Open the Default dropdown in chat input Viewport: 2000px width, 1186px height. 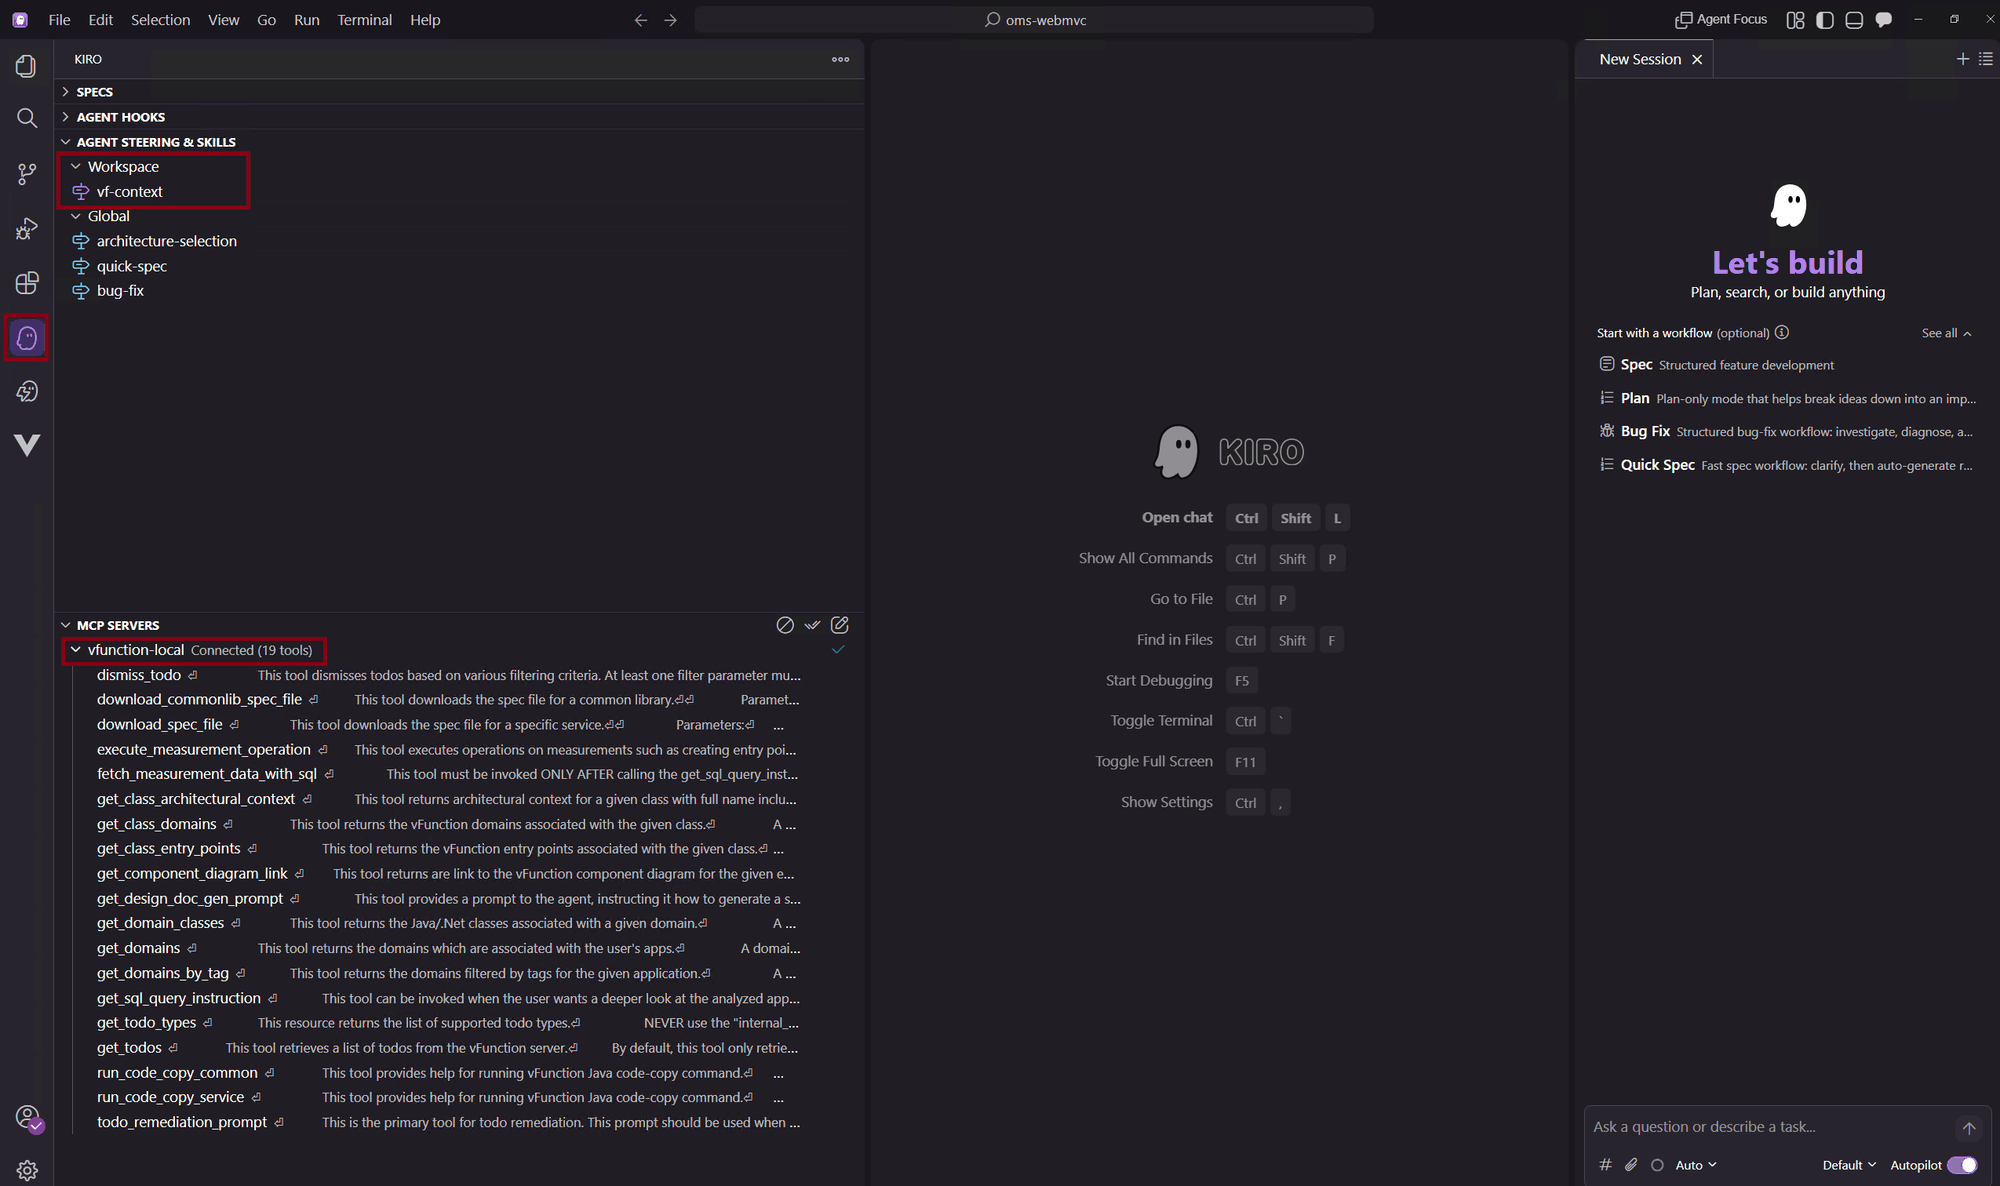(x=1849, y=1165)
